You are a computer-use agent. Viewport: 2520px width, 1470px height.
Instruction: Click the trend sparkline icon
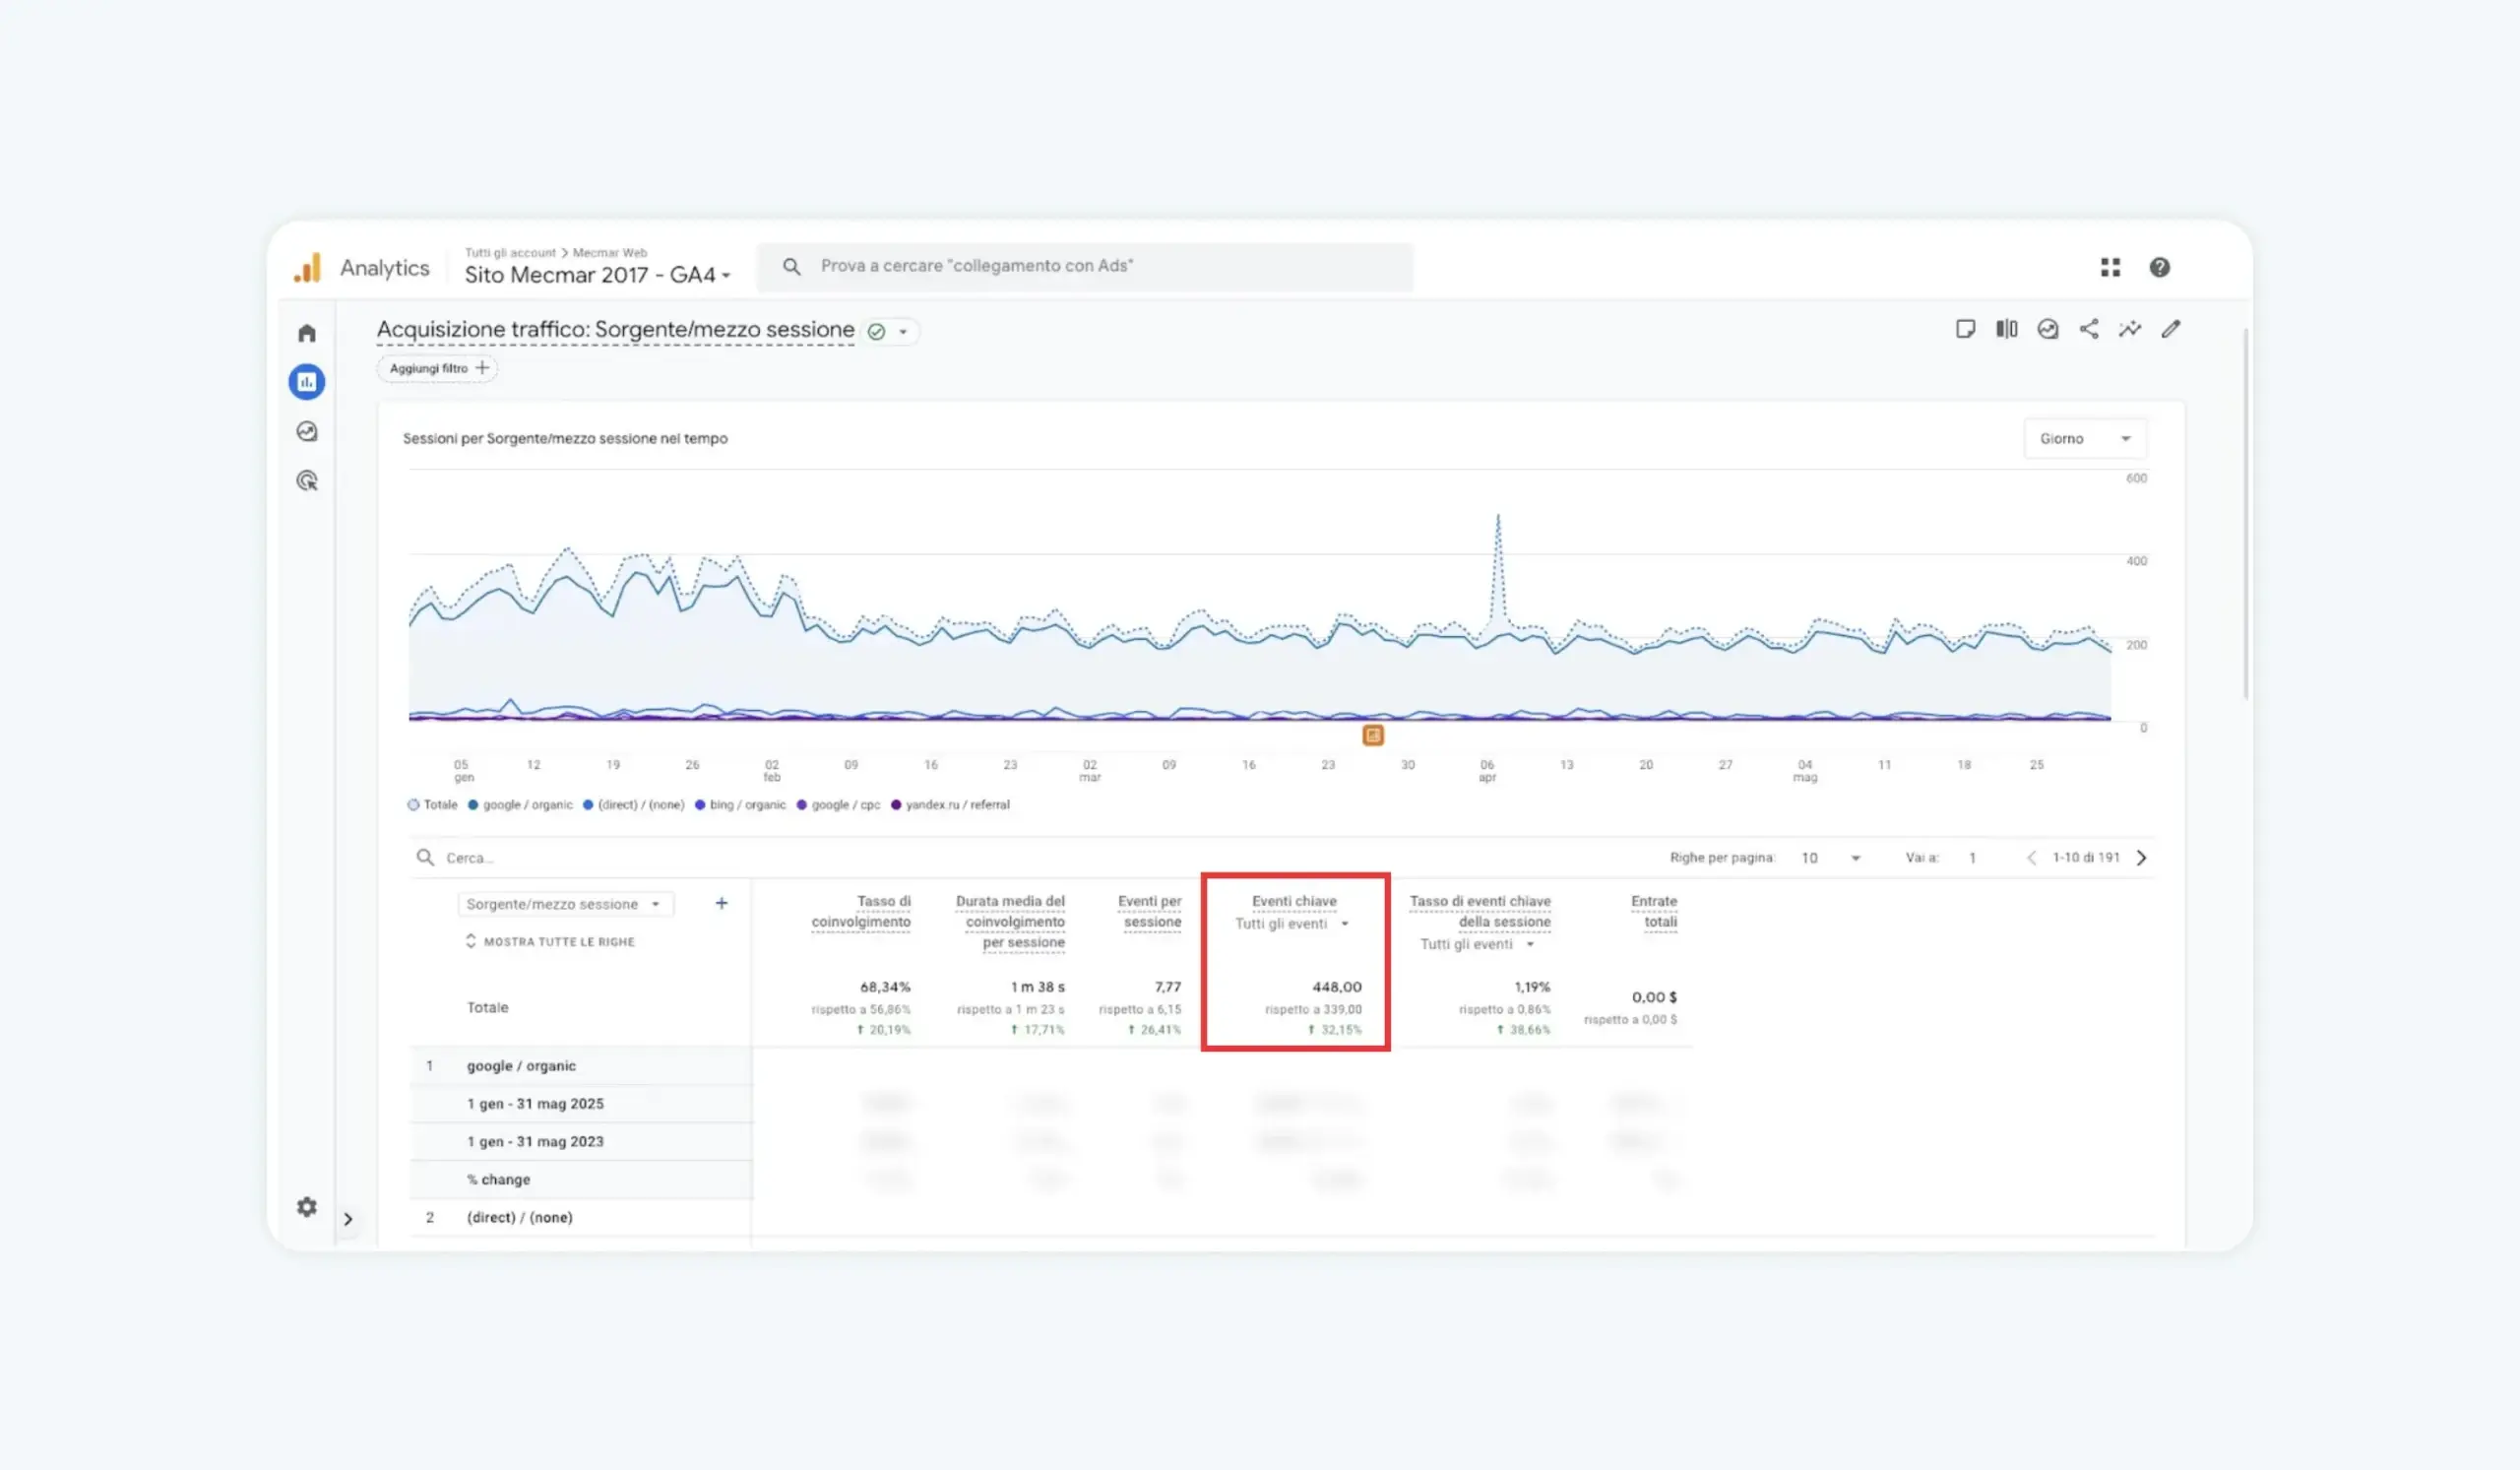click(2129, 329)
